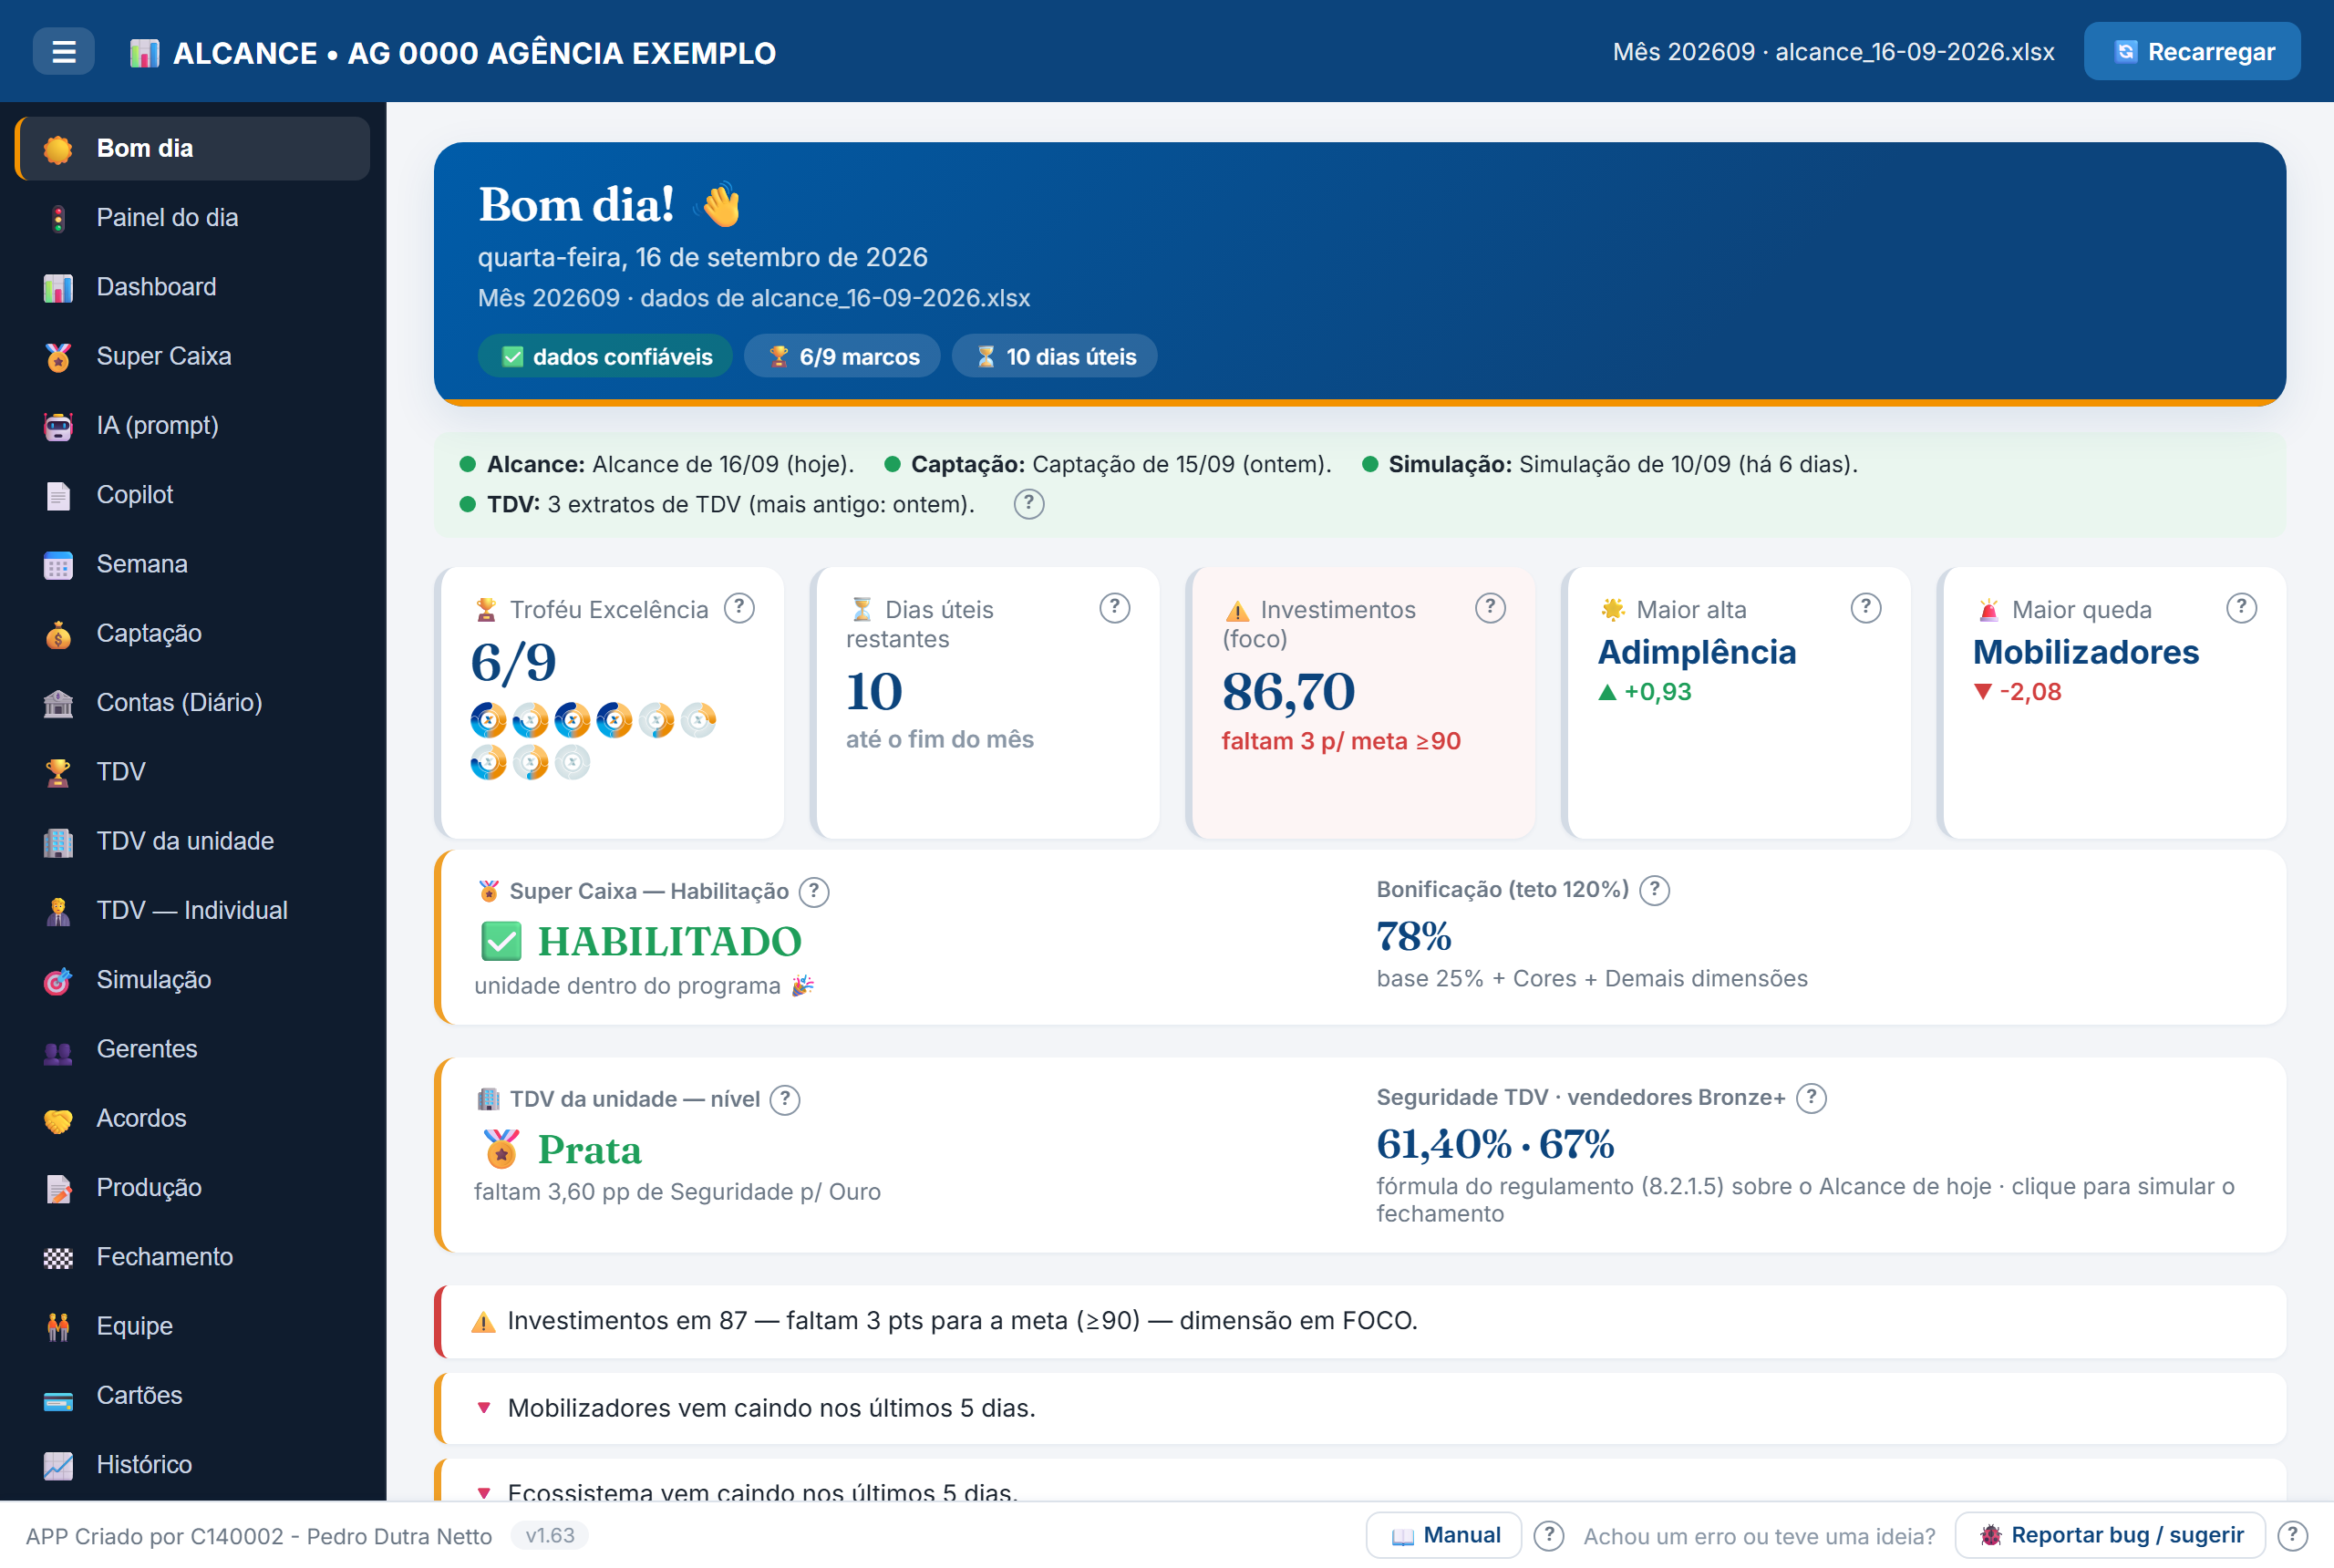Click the Histórico chart icon

(58, 1465)
